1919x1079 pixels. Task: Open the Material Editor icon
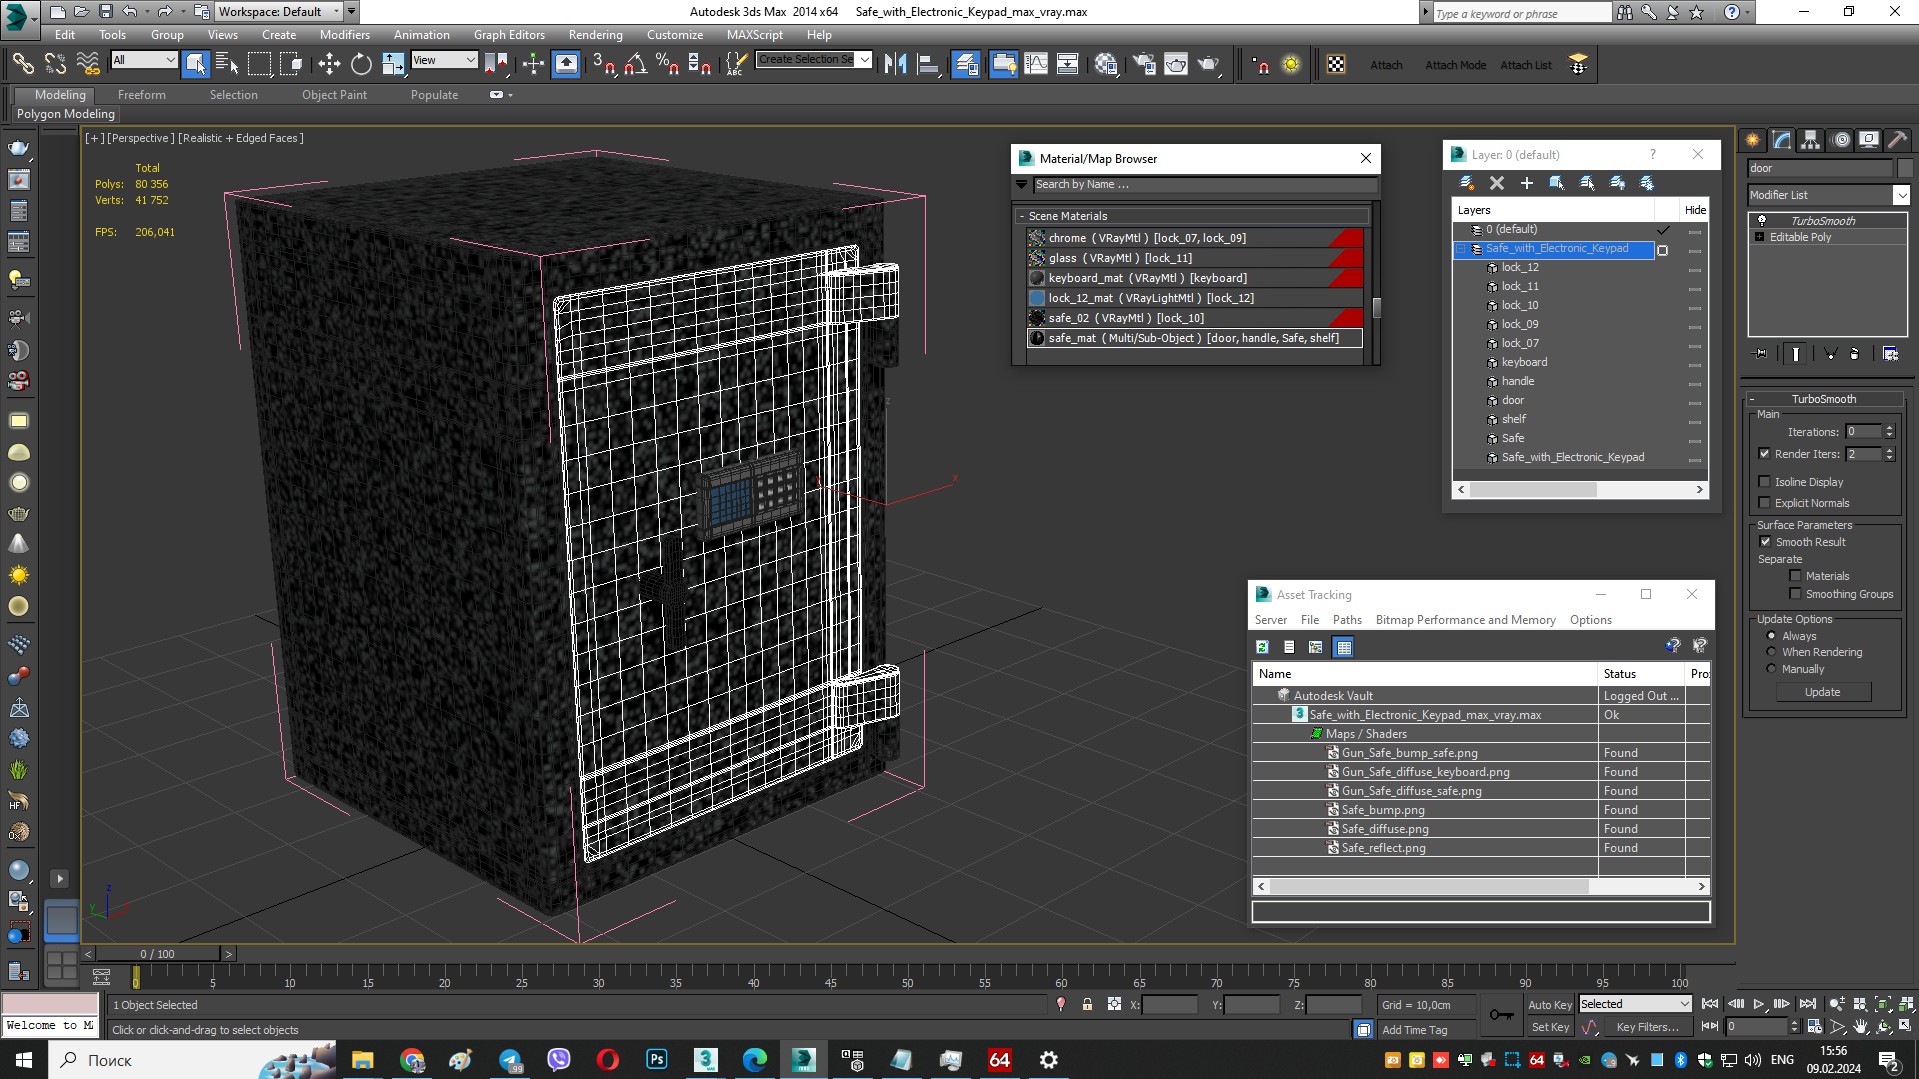(x=1106, y=64)
